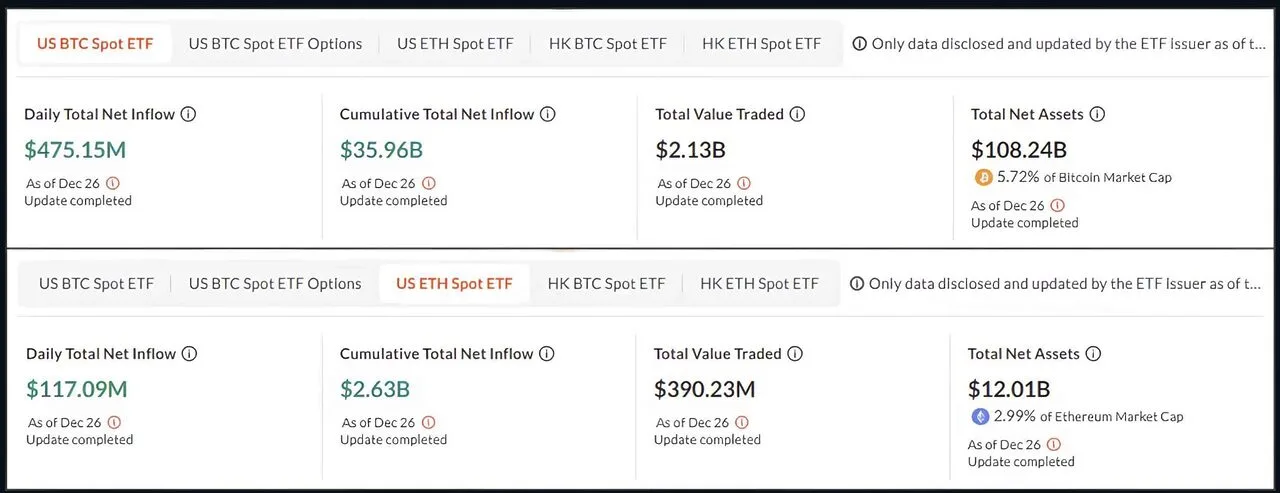The width and height of the screenshot is (1280, 493).
Task: Click red alert icon under $2.13B
Action: [744, 183]
